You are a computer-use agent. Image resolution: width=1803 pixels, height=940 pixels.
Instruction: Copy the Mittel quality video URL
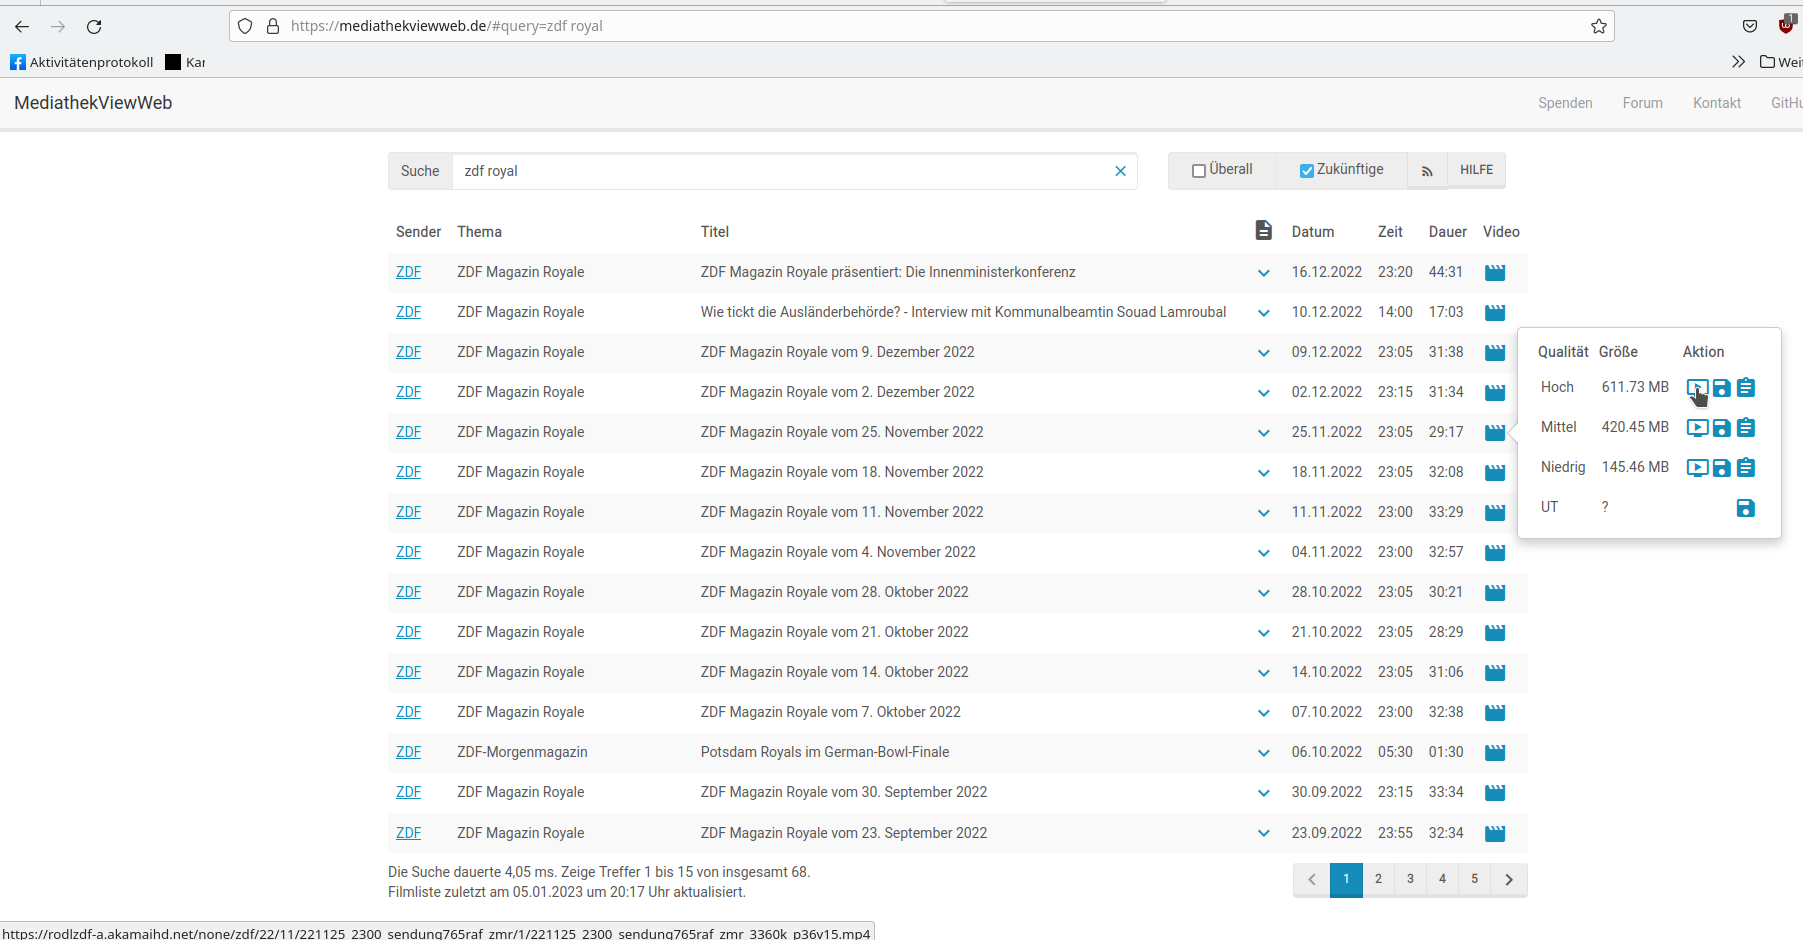pos(1746,427)
